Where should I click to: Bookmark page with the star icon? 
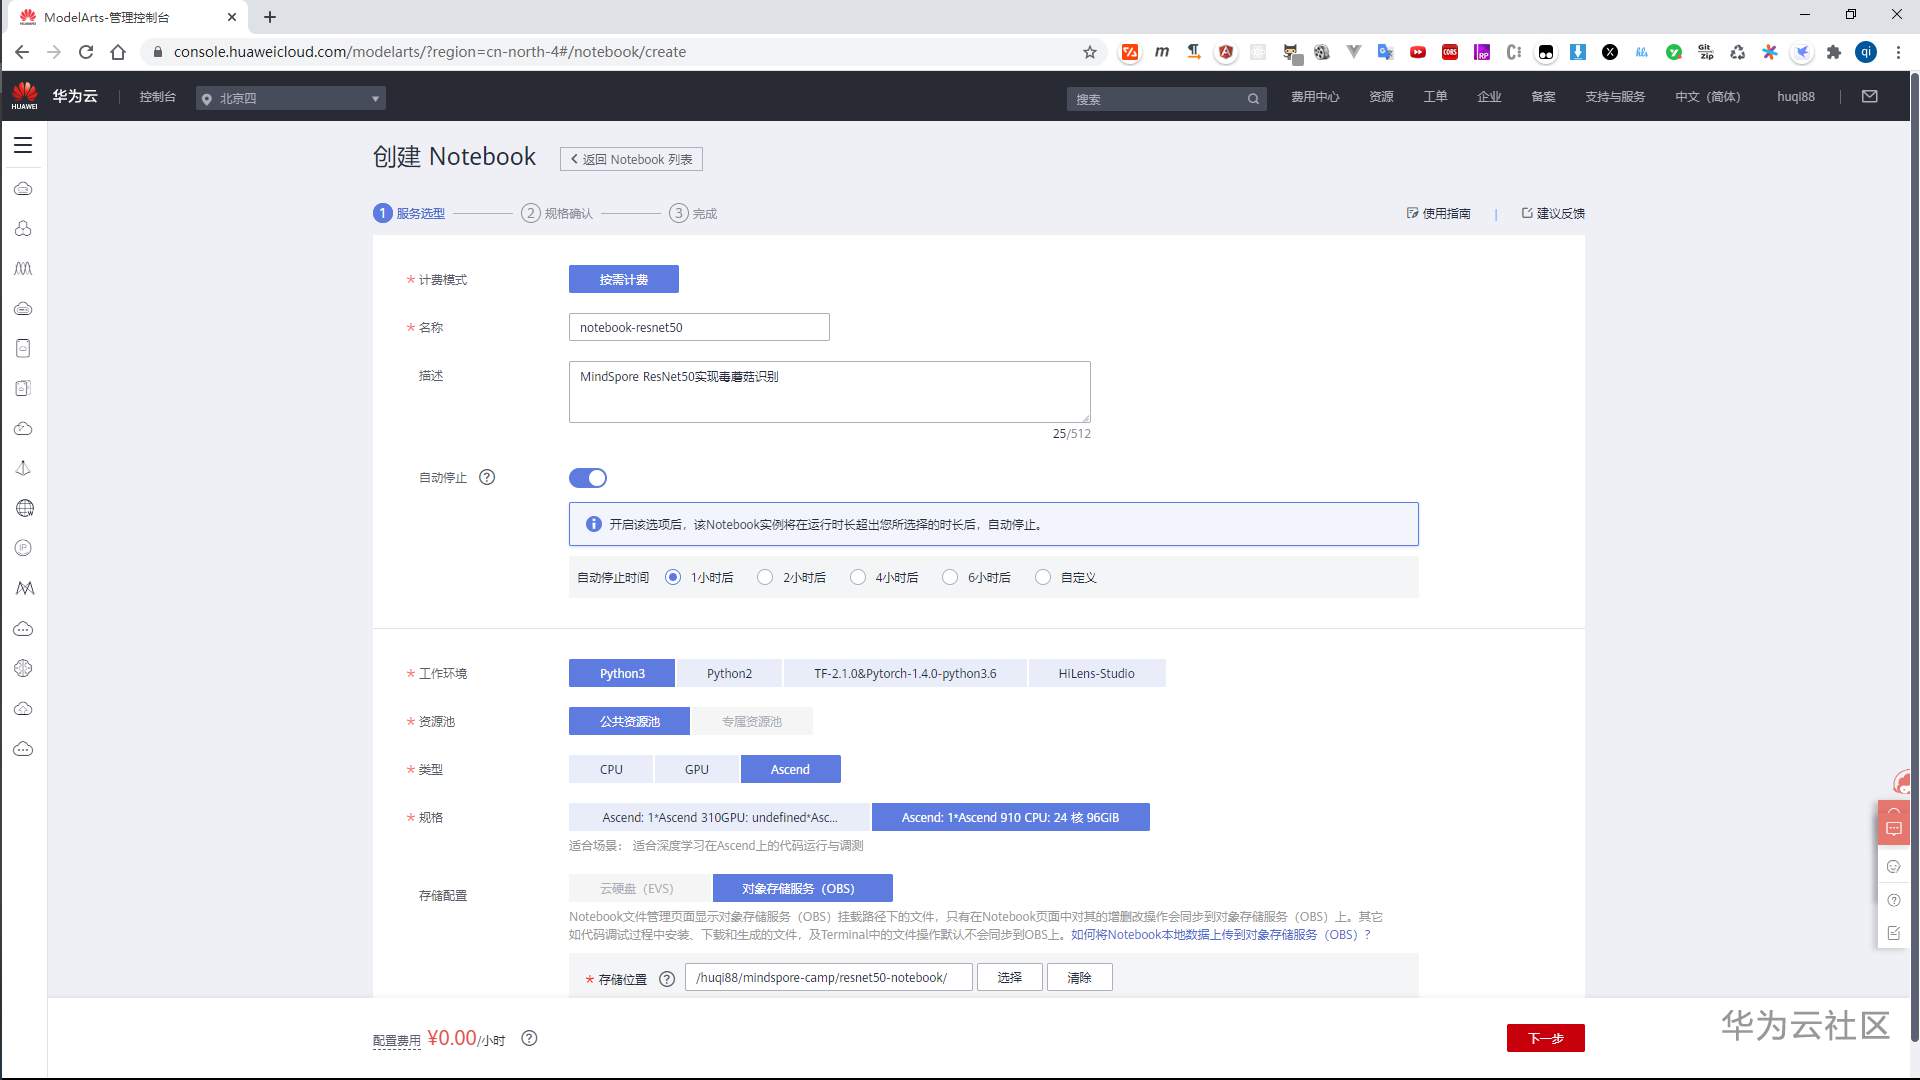(x=1090, y=52)
